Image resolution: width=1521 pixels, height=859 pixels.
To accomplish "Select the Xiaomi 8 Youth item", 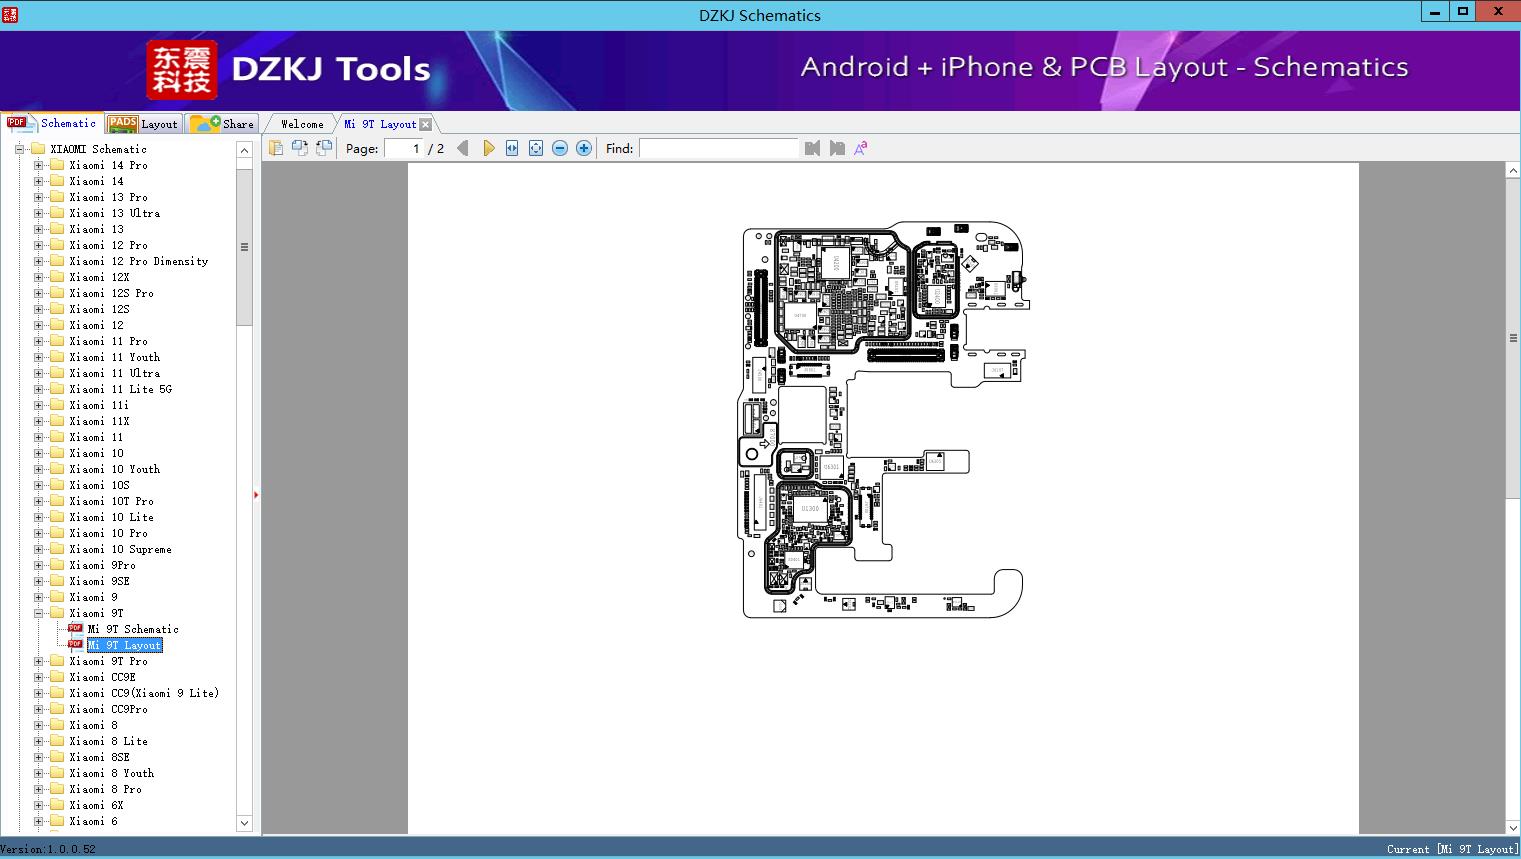I will tap(111, 773).
